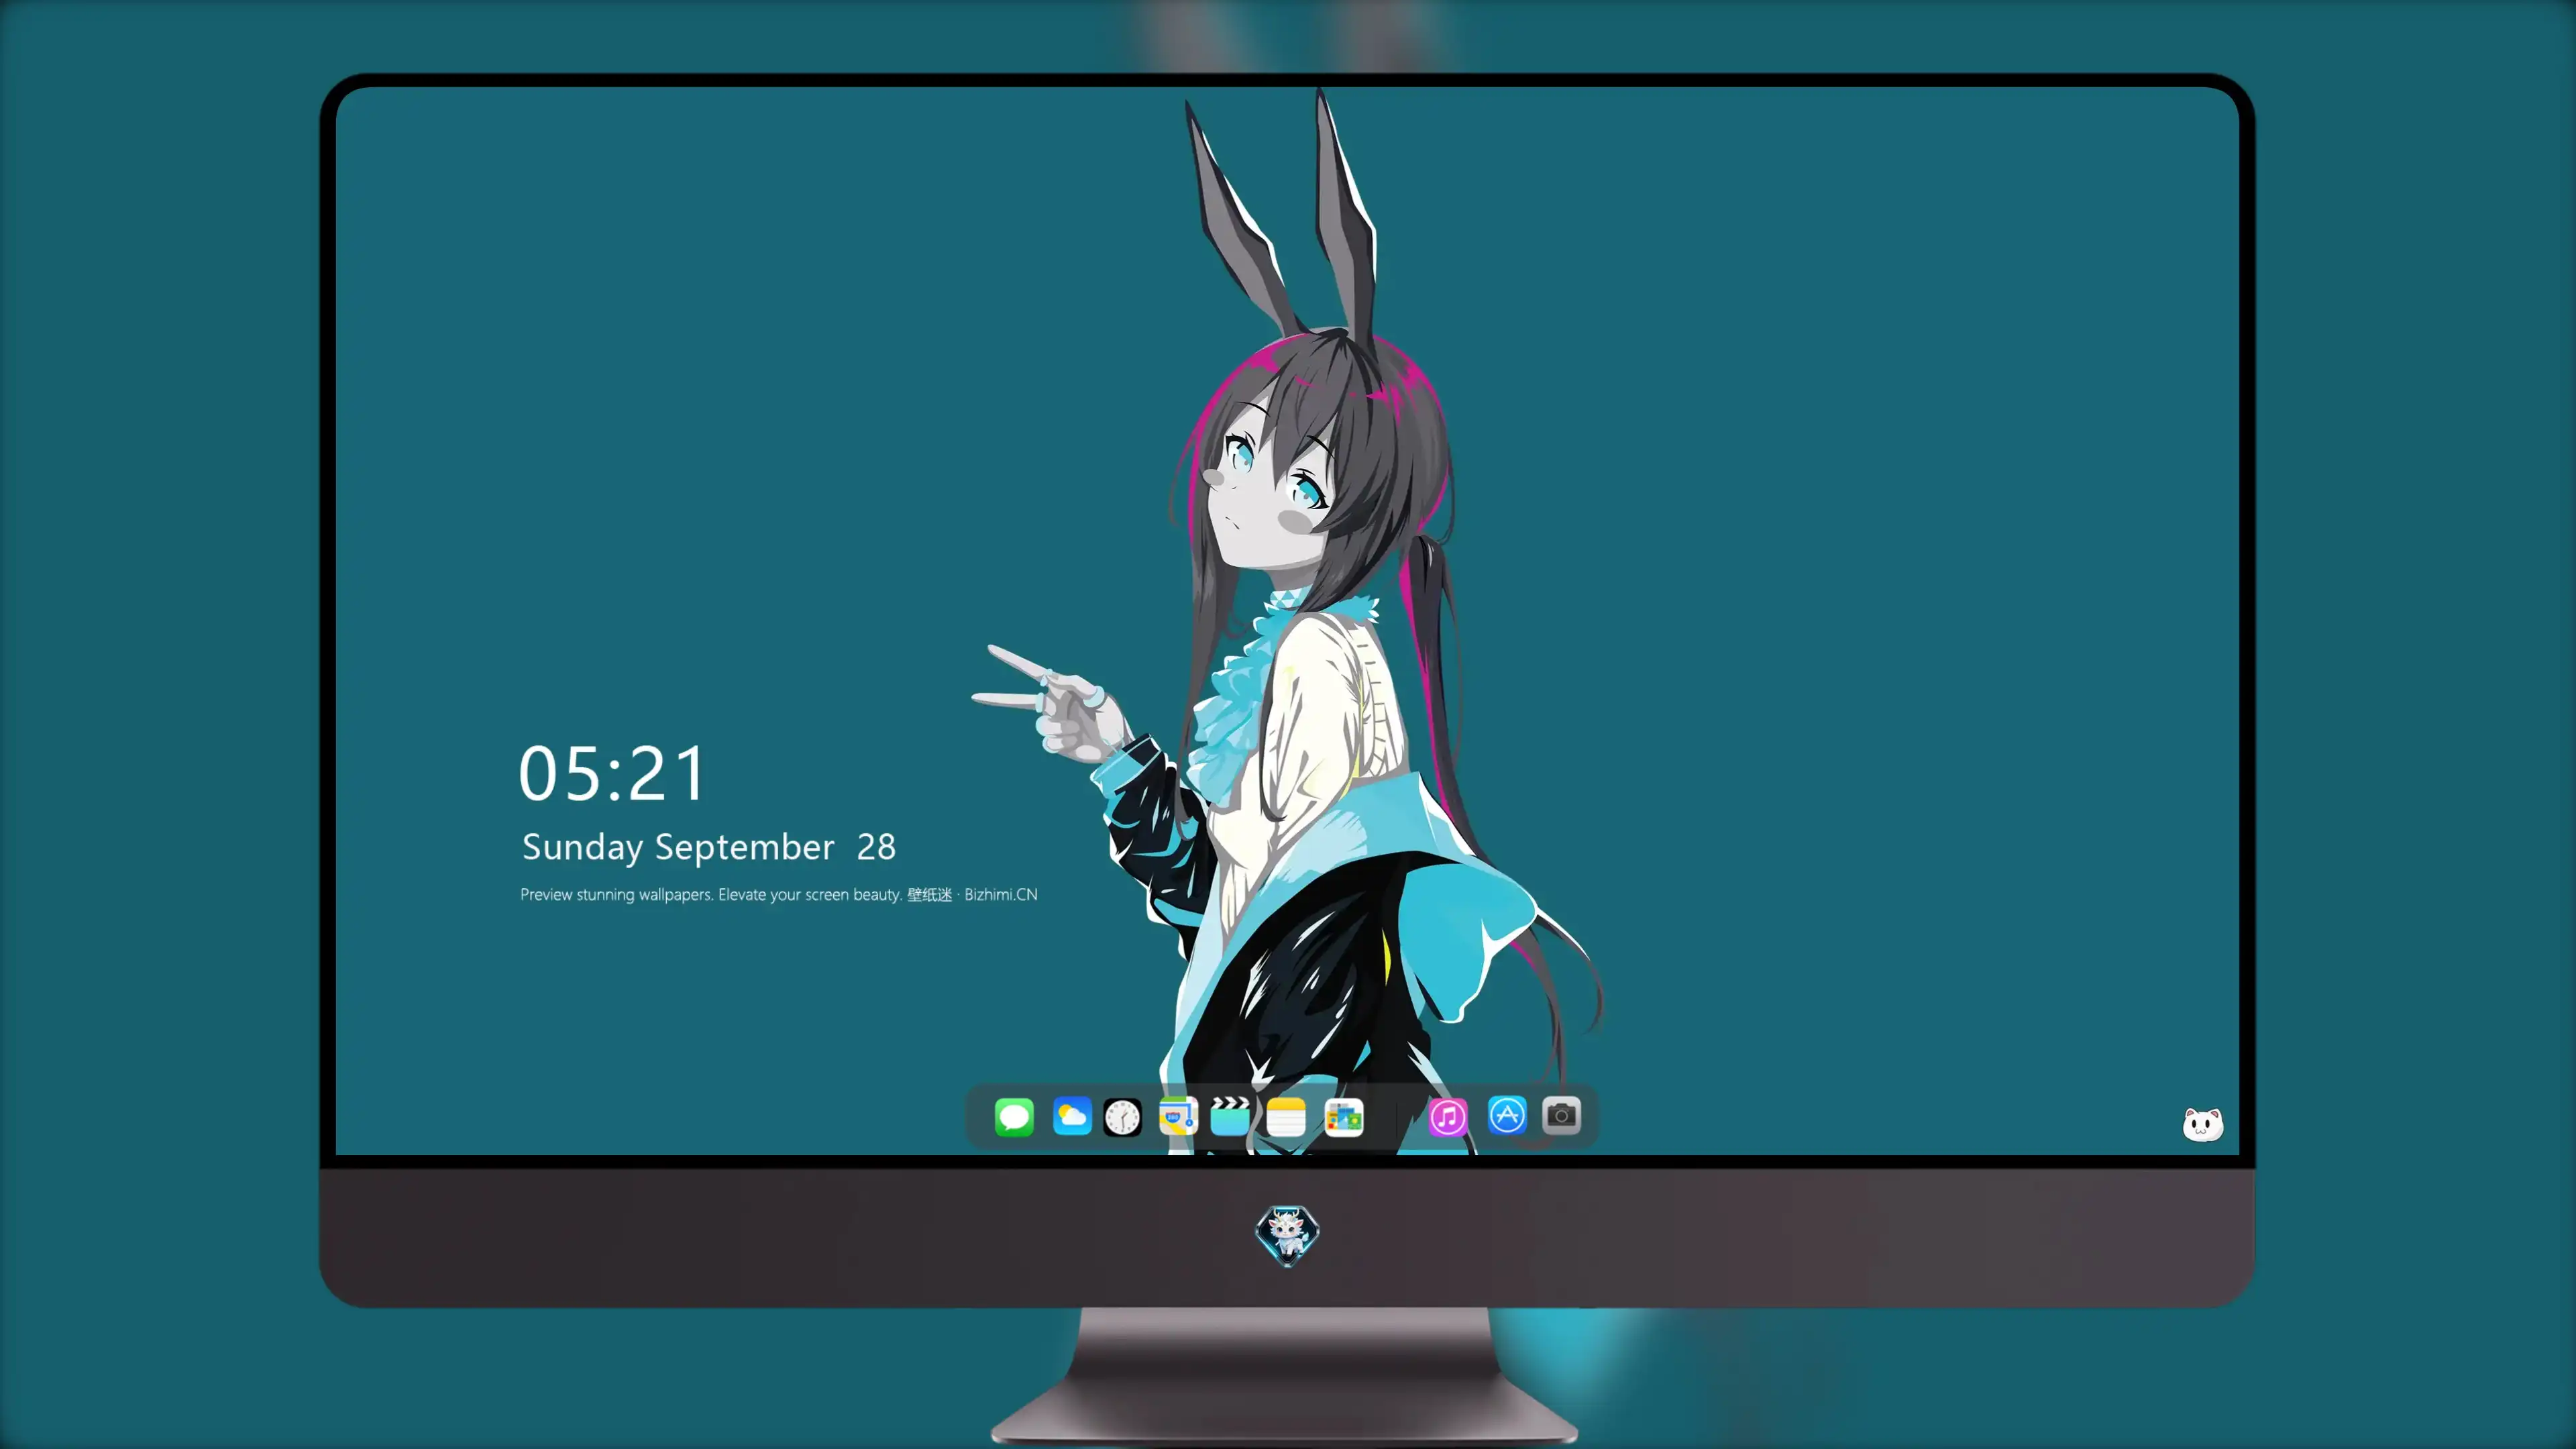Open the Camera app in dock
This screenshot has height=1449, width=2576.
tap(1561, 1115)
